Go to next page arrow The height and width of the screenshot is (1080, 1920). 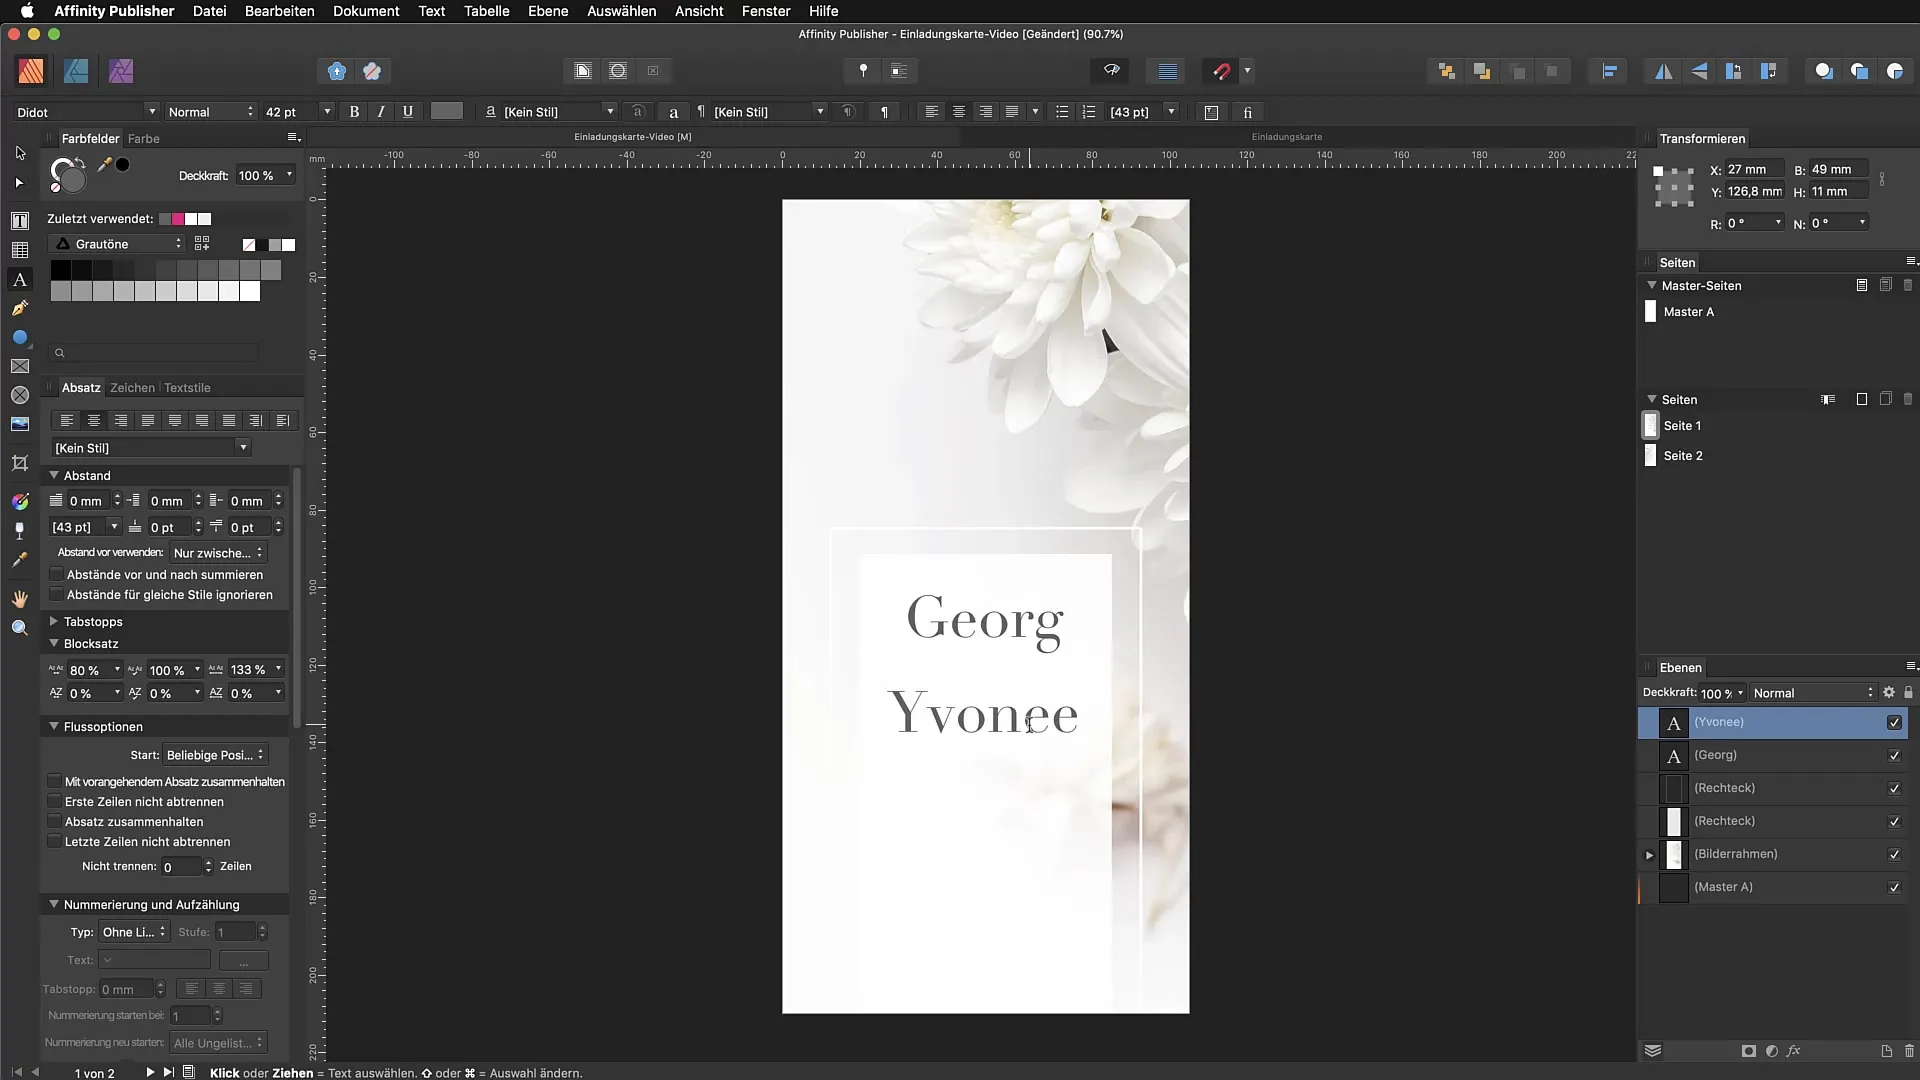point(149,1072)
